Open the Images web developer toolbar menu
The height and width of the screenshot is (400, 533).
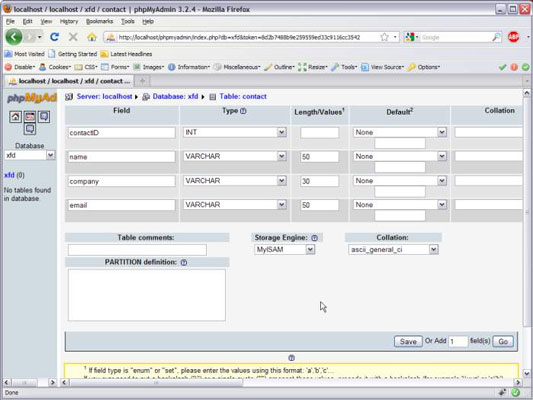(149, 67)
